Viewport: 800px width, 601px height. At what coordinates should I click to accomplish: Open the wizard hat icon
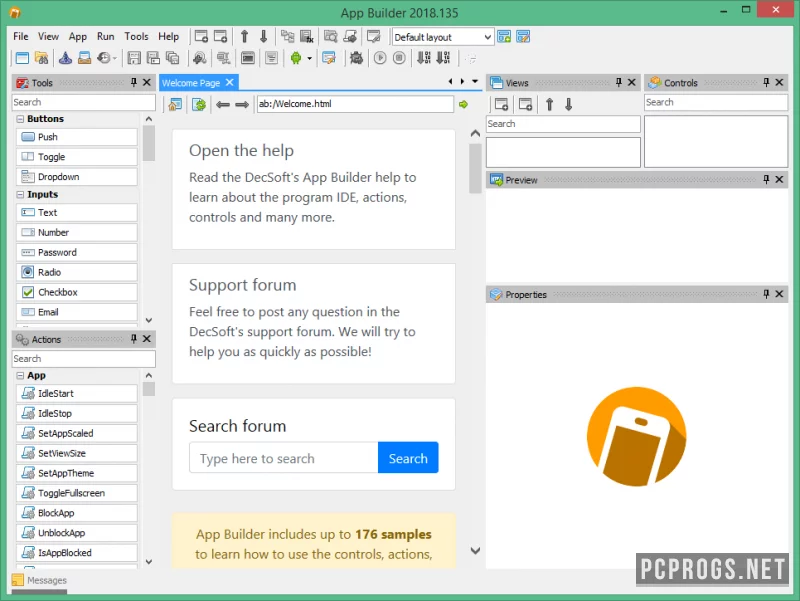pos(65,58)
